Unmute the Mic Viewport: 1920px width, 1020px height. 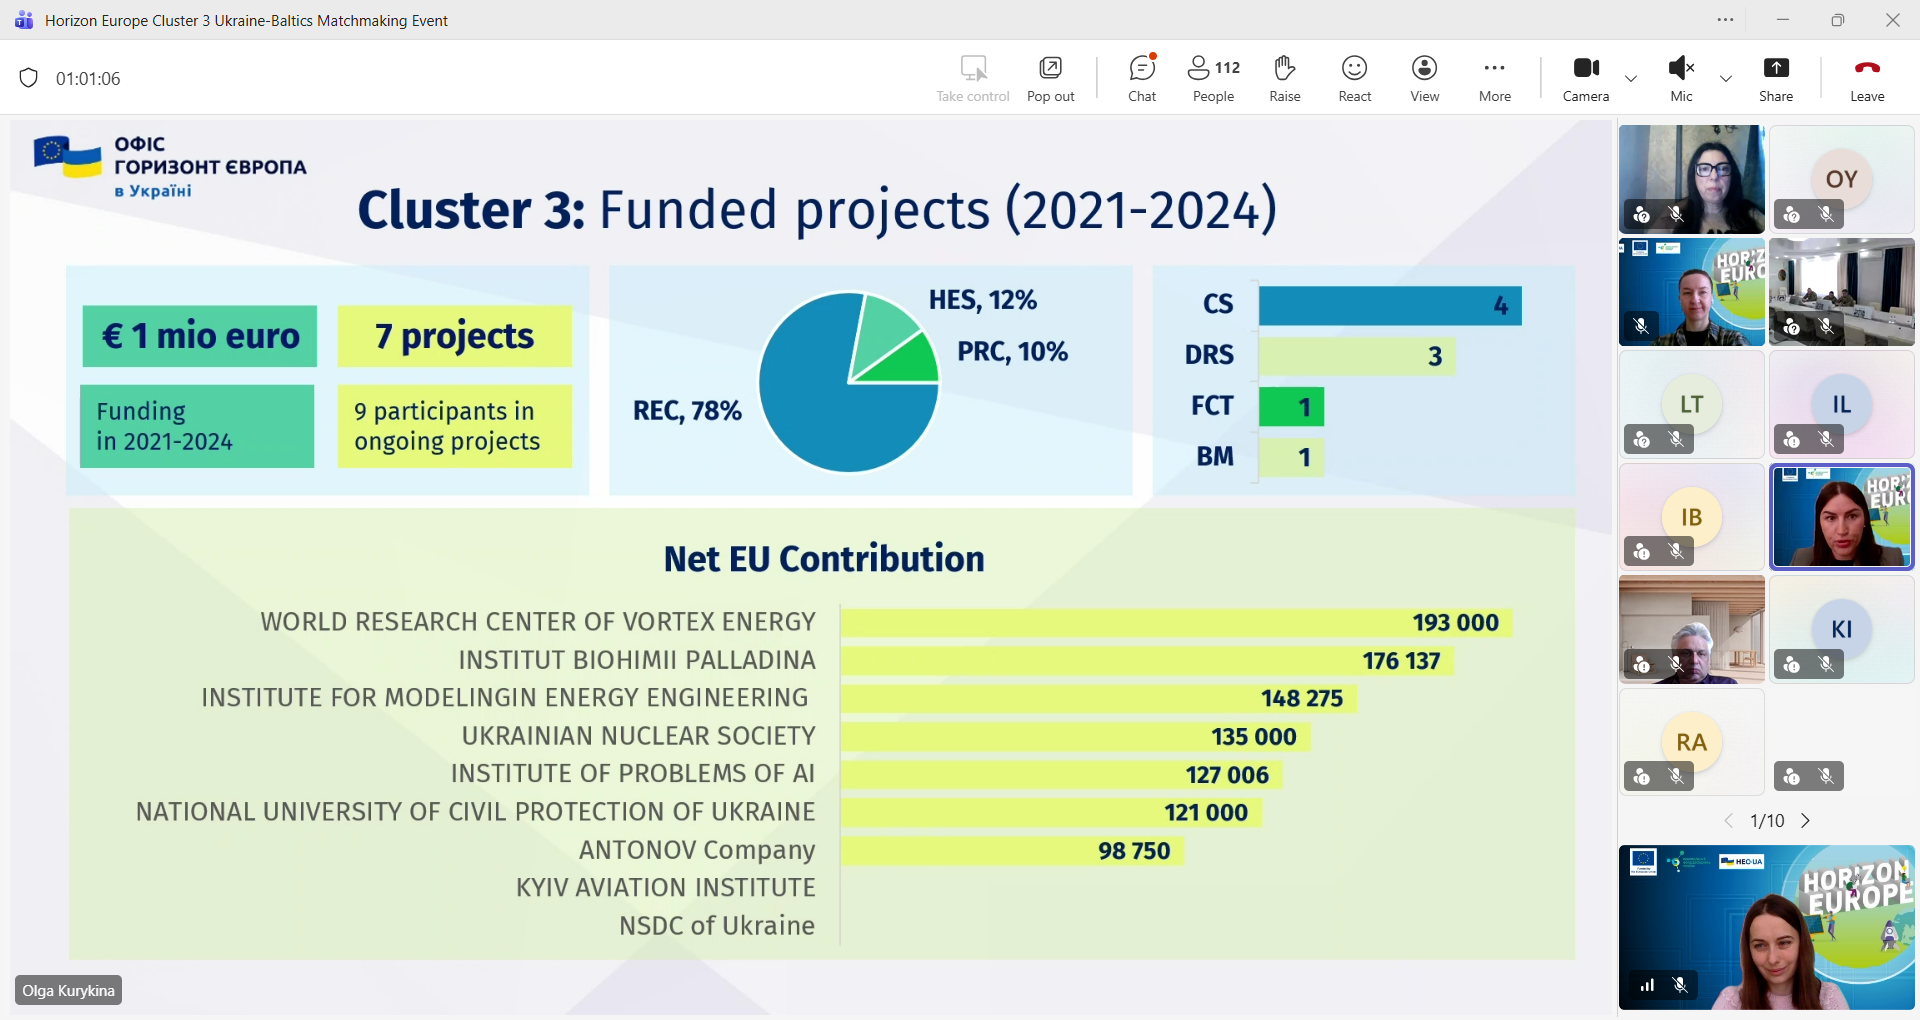pyautogui.click(x=1681, y=78)
